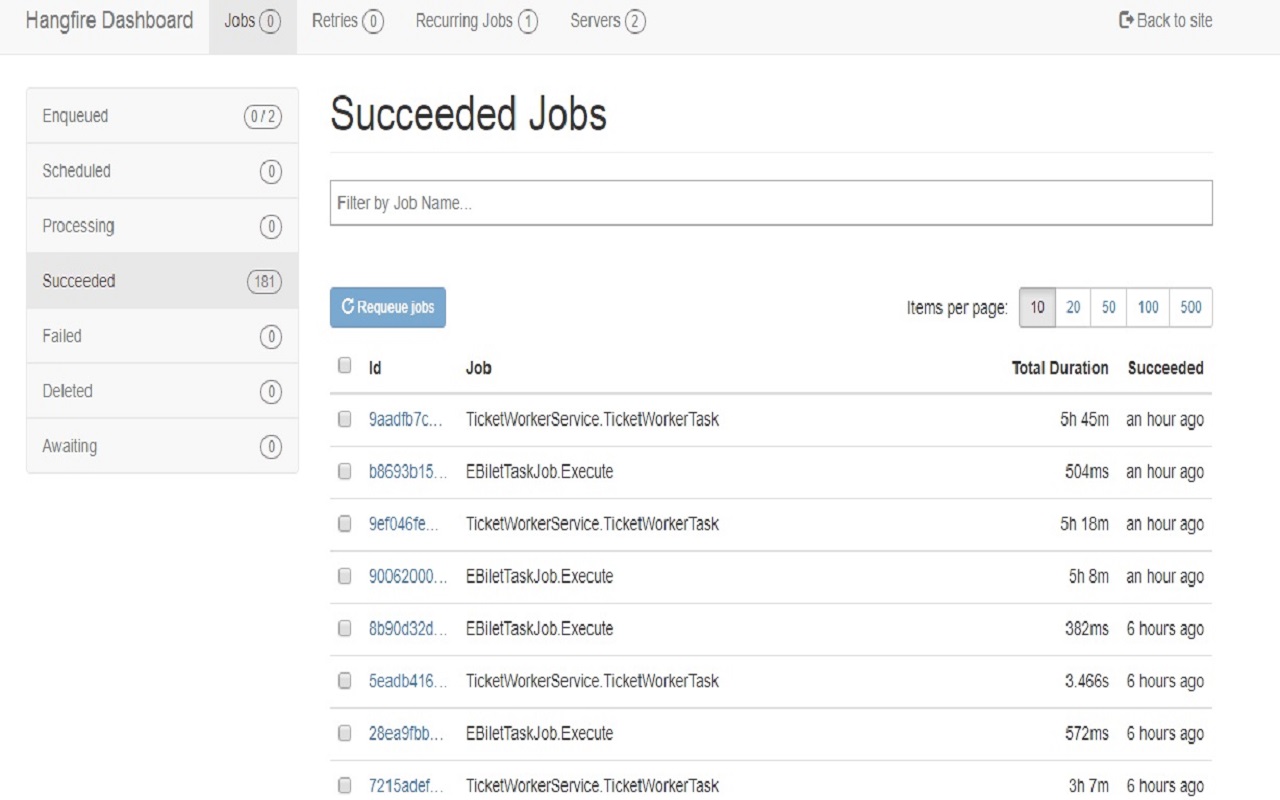Choose 50 items per page
The height and width of the screenshot is (800, 1280).
point(1108,308)
